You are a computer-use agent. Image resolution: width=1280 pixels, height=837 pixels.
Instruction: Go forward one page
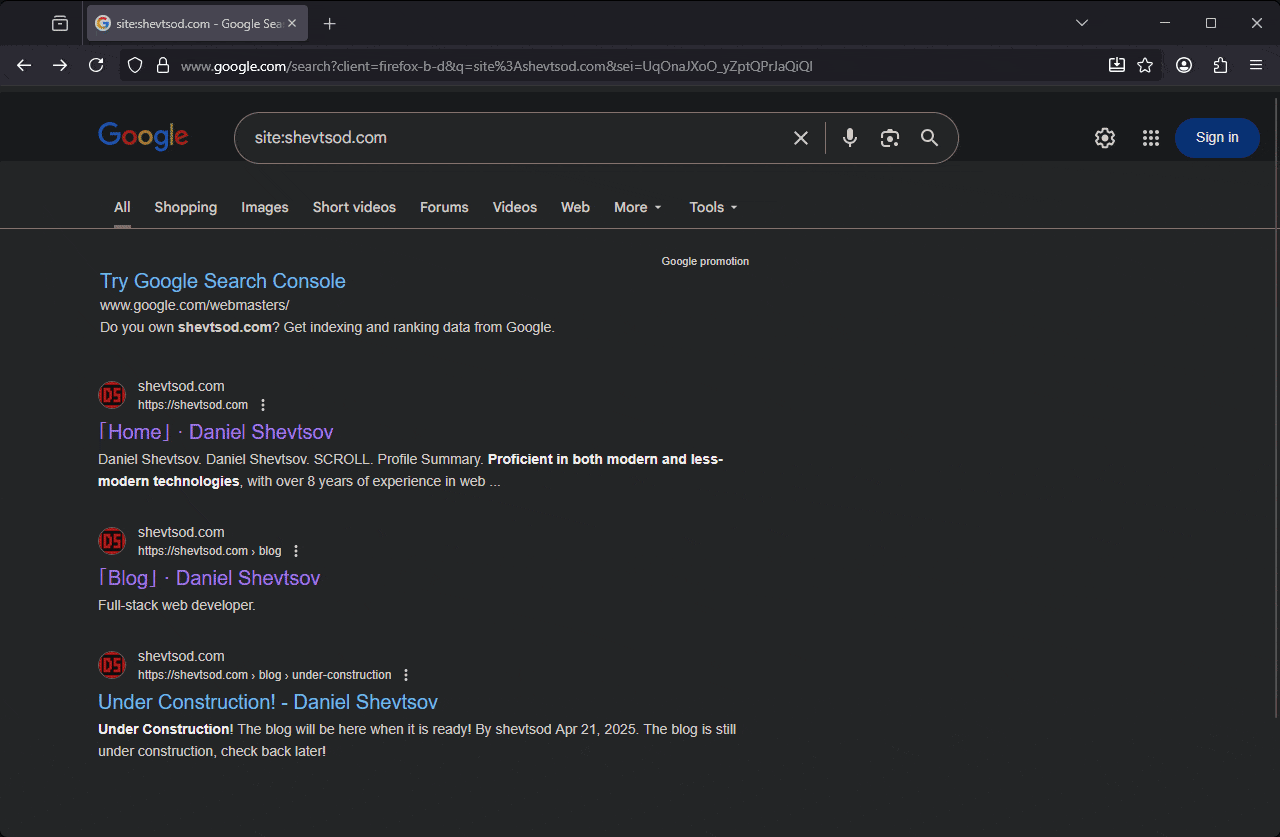pyautogui.click(x=60, y=65)
